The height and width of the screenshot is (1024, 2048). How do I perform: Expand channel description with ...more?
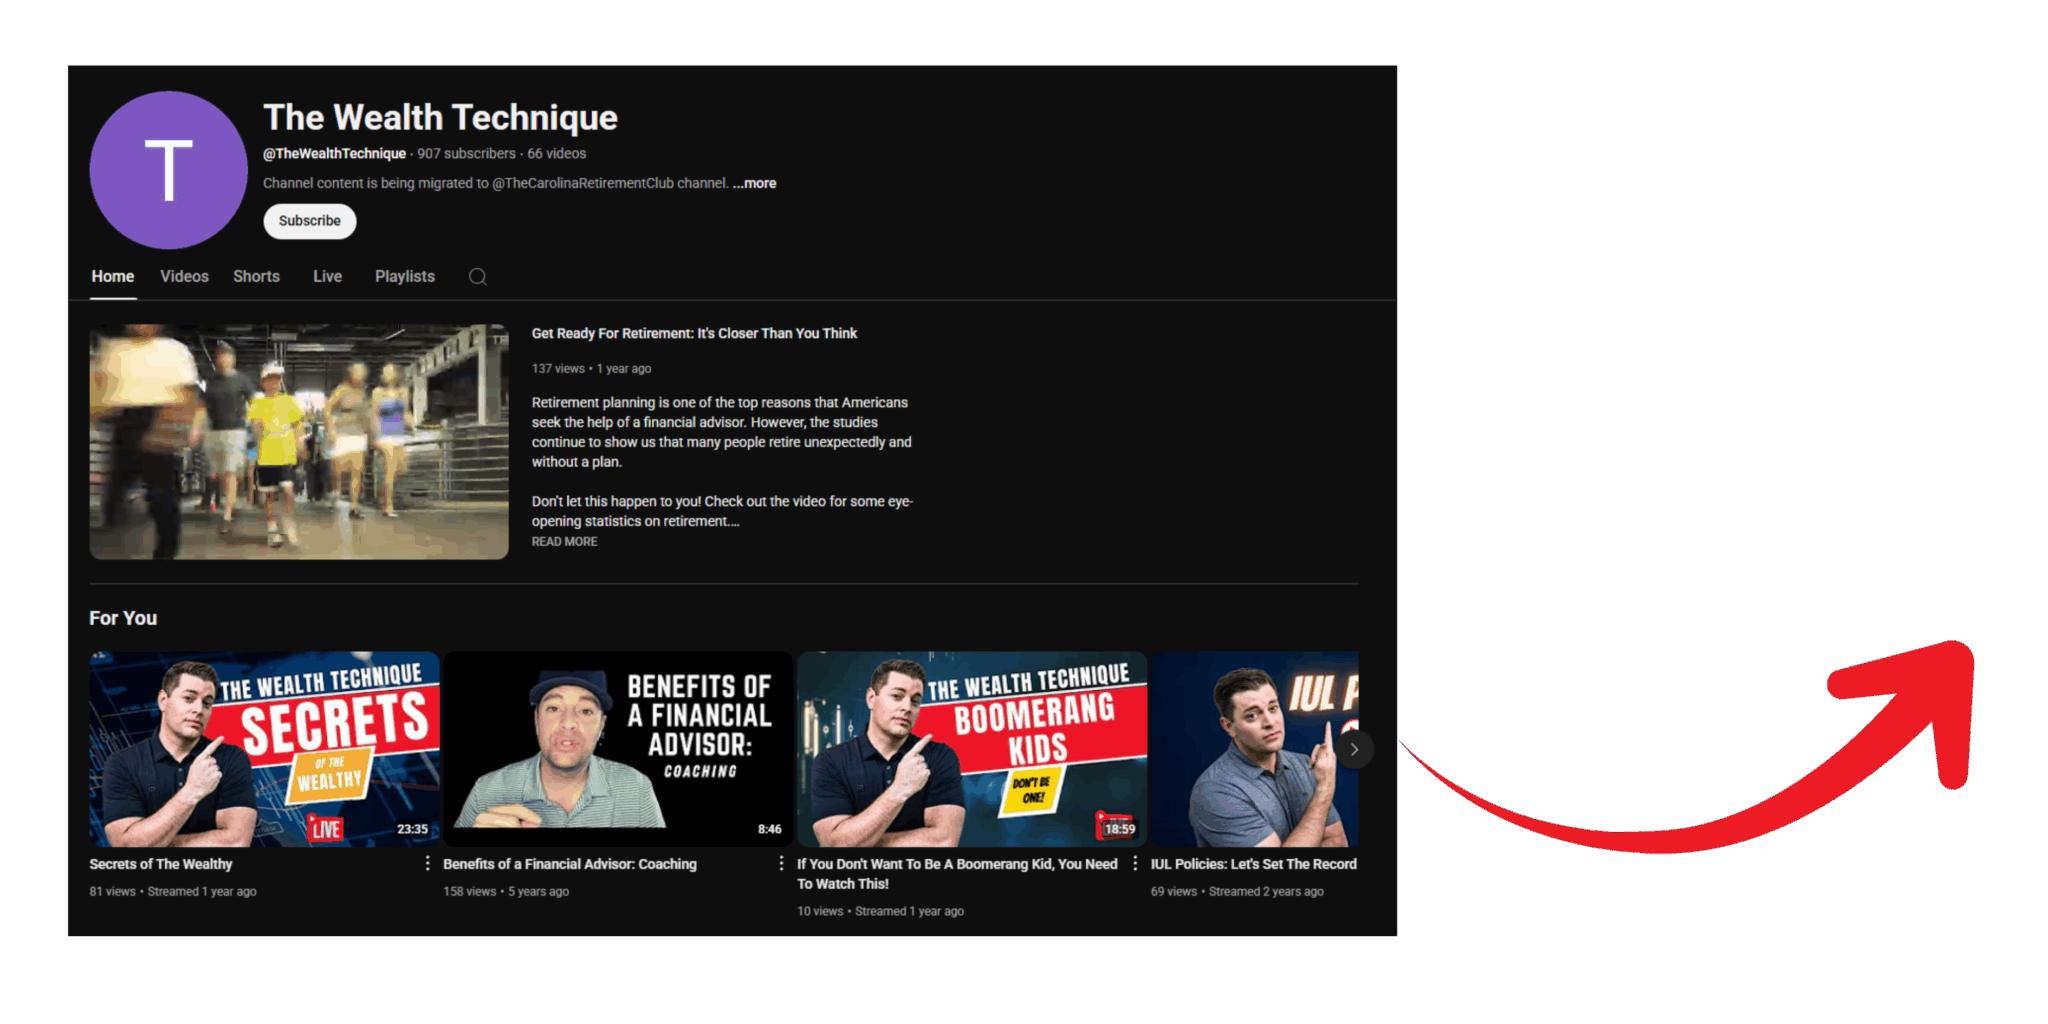(754, 183)
